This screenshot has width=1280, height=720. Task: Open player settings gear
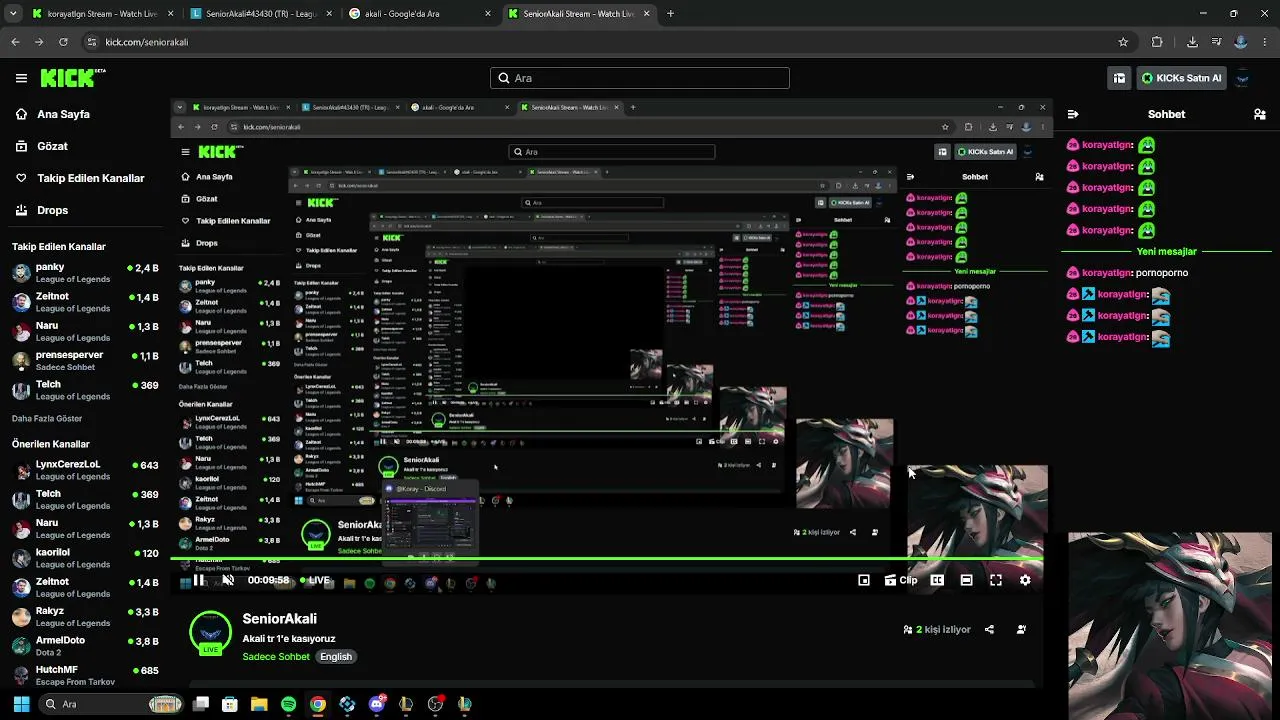coord(1025,580)
